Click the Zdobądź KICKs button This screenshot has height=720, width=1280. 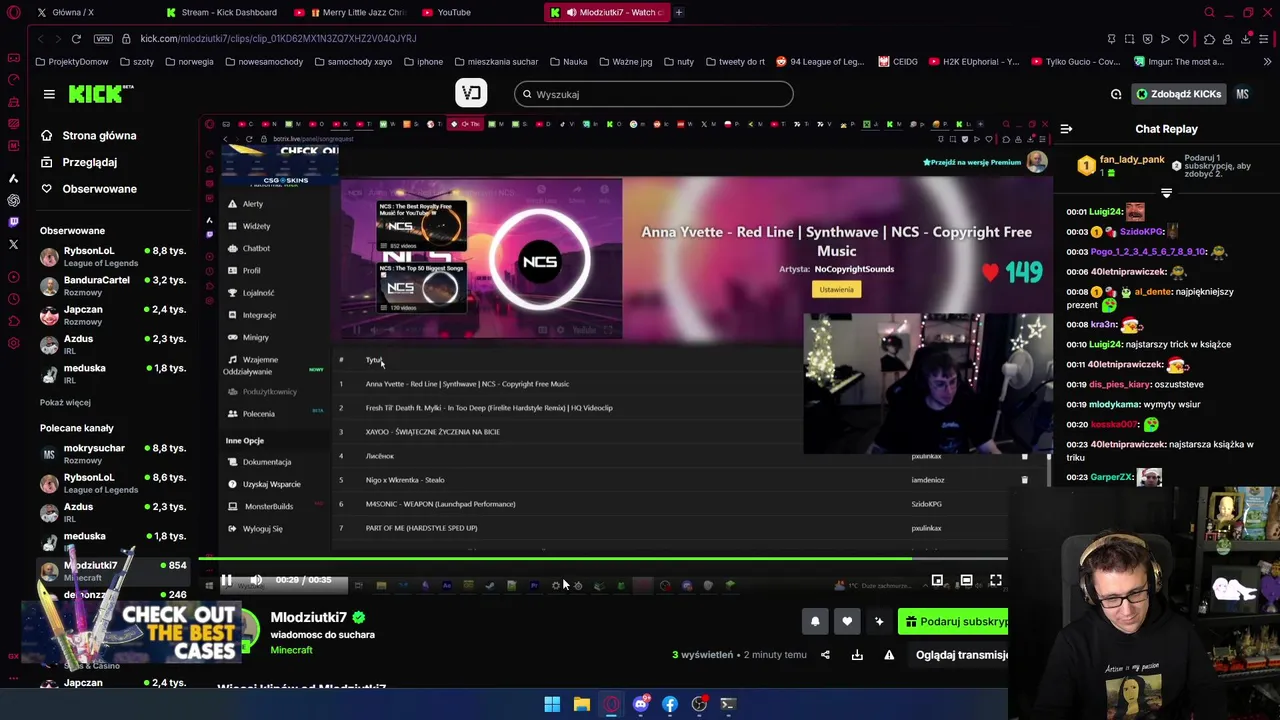click(1178, 94)
